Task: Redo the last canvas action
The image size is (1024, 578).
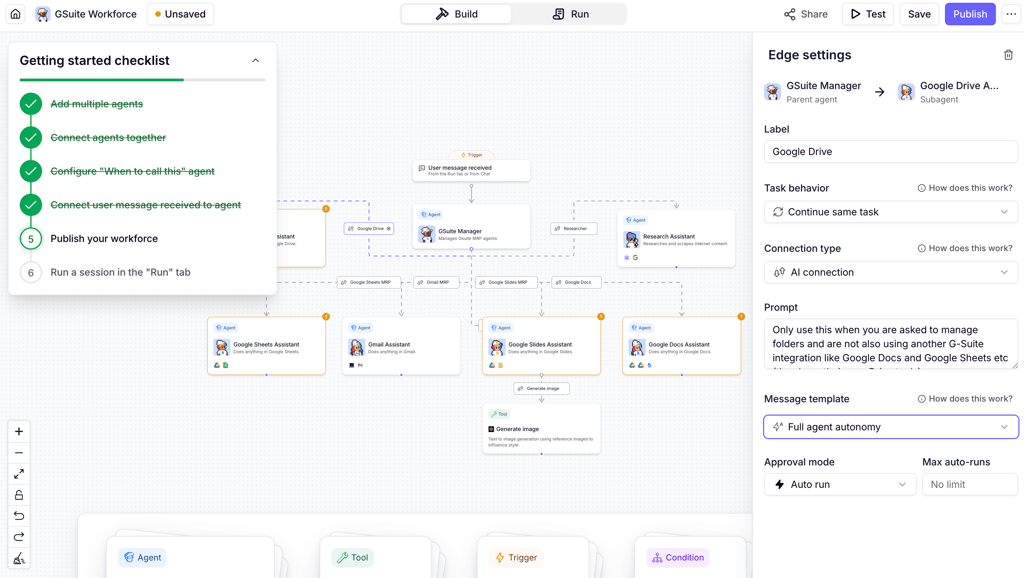Action: click(x=19, y=537)
